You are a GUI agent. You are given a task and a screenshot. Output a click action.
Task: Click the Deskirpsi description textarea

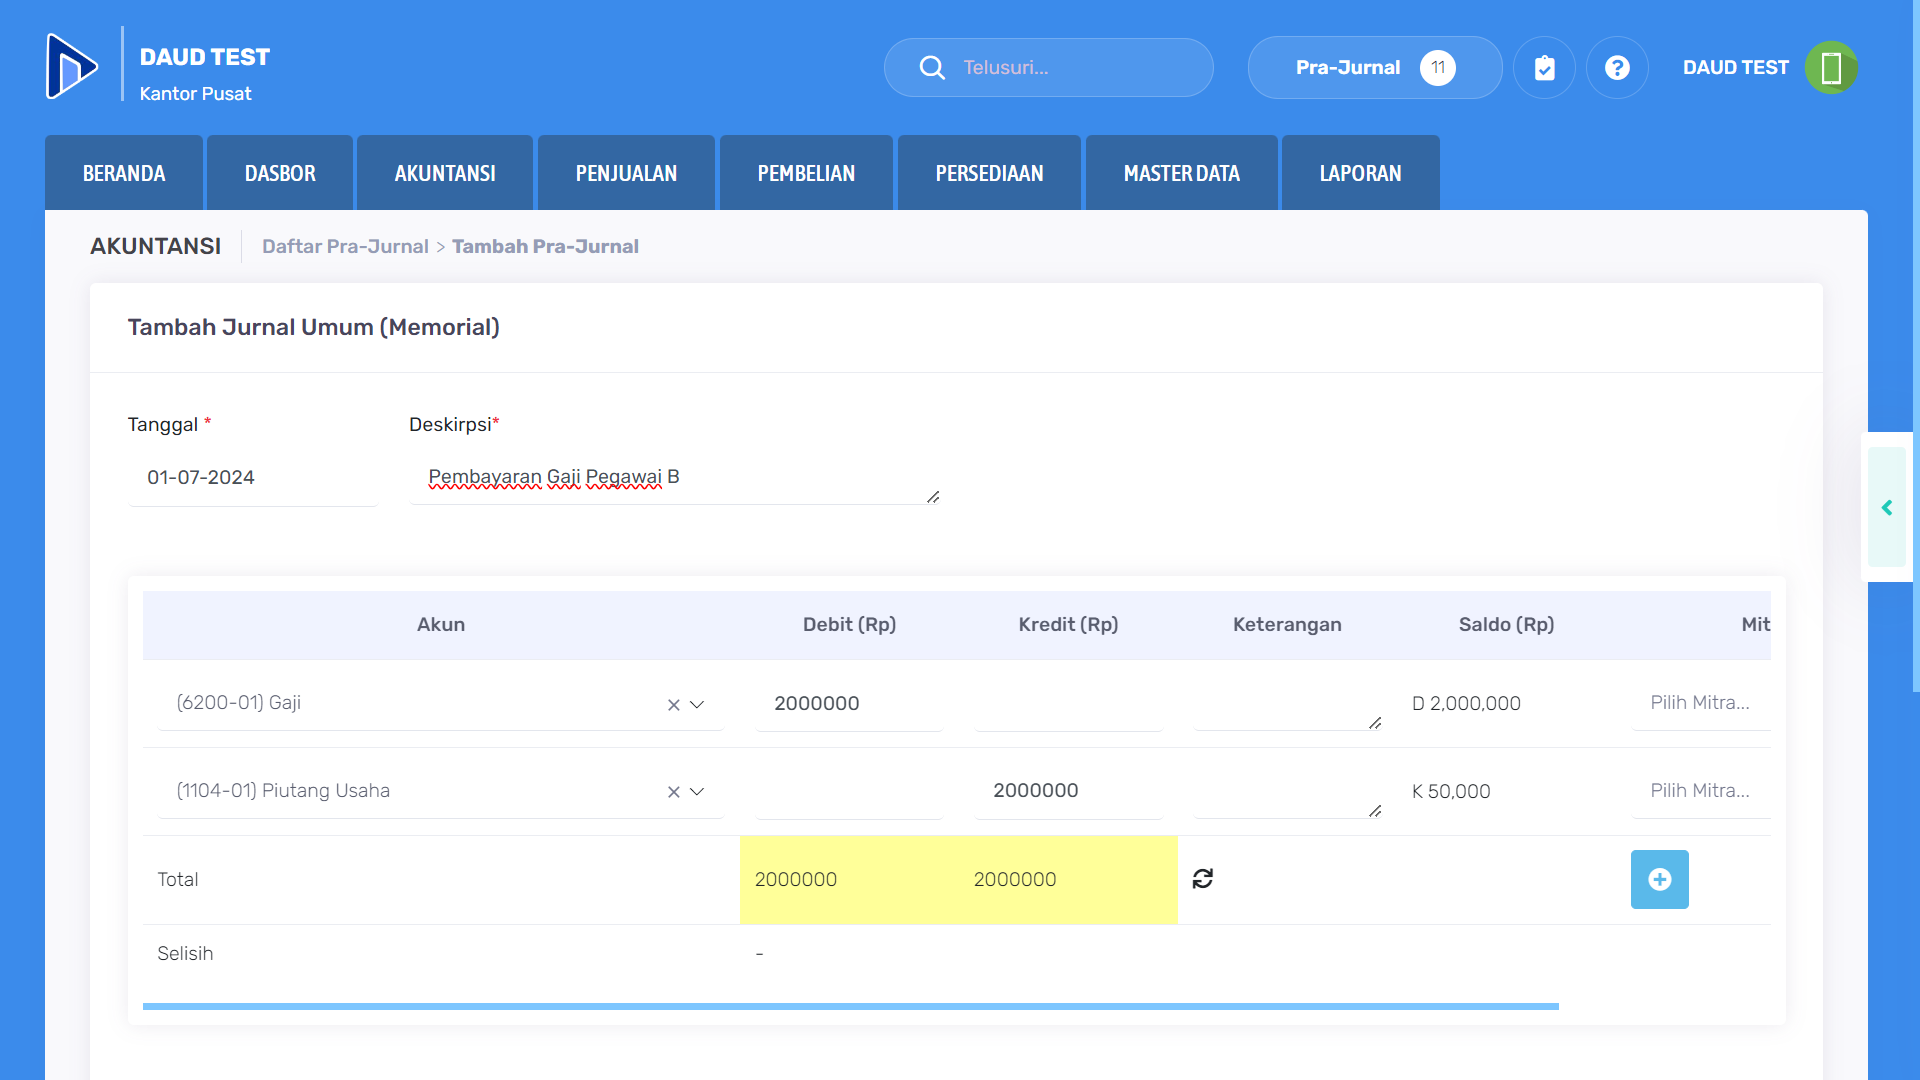pyautogui.click(x=675, y=477)
